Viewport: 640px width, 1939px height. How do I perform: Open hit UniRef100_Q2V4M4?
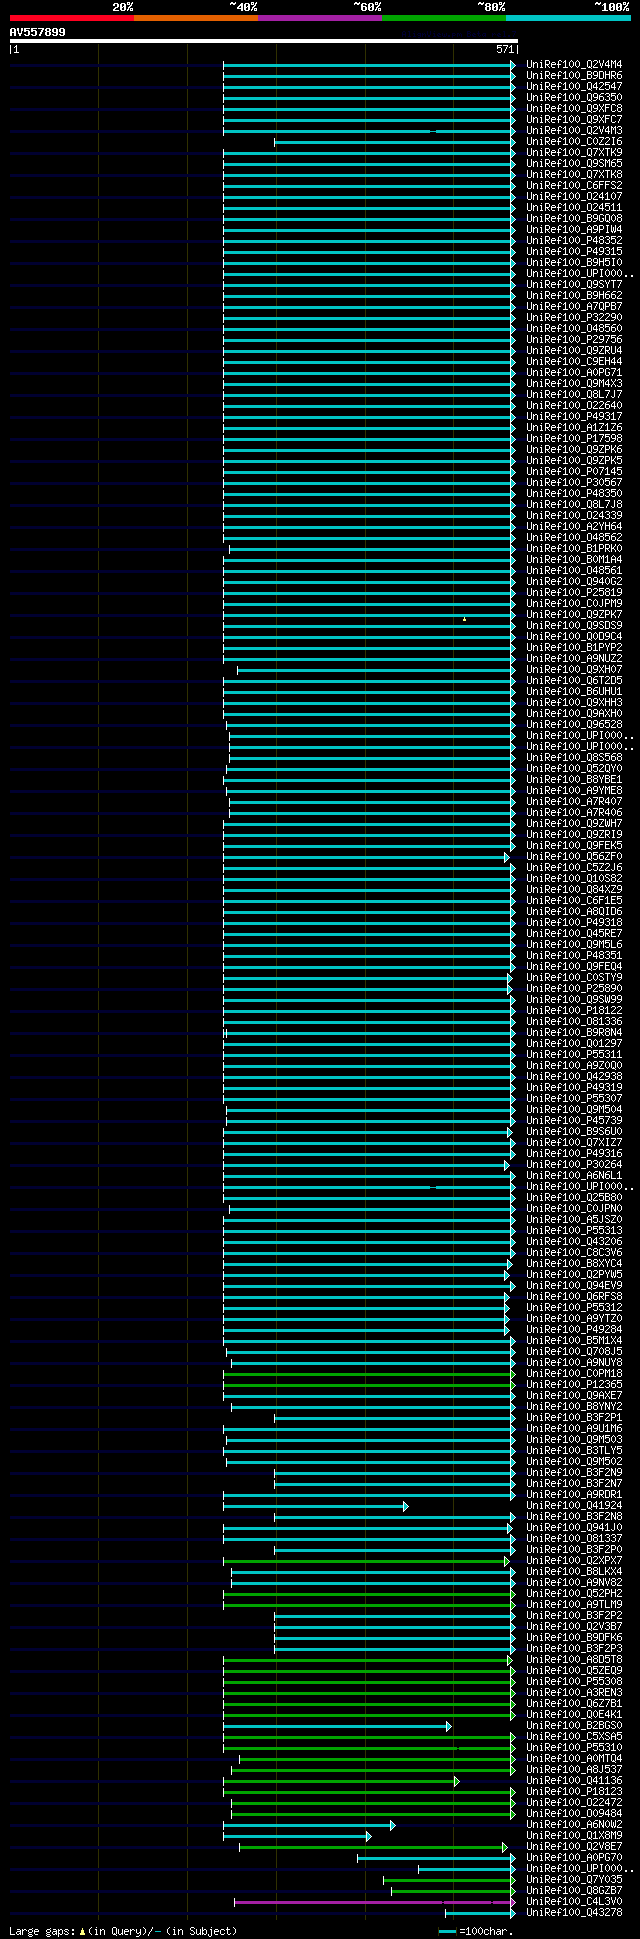574,64
